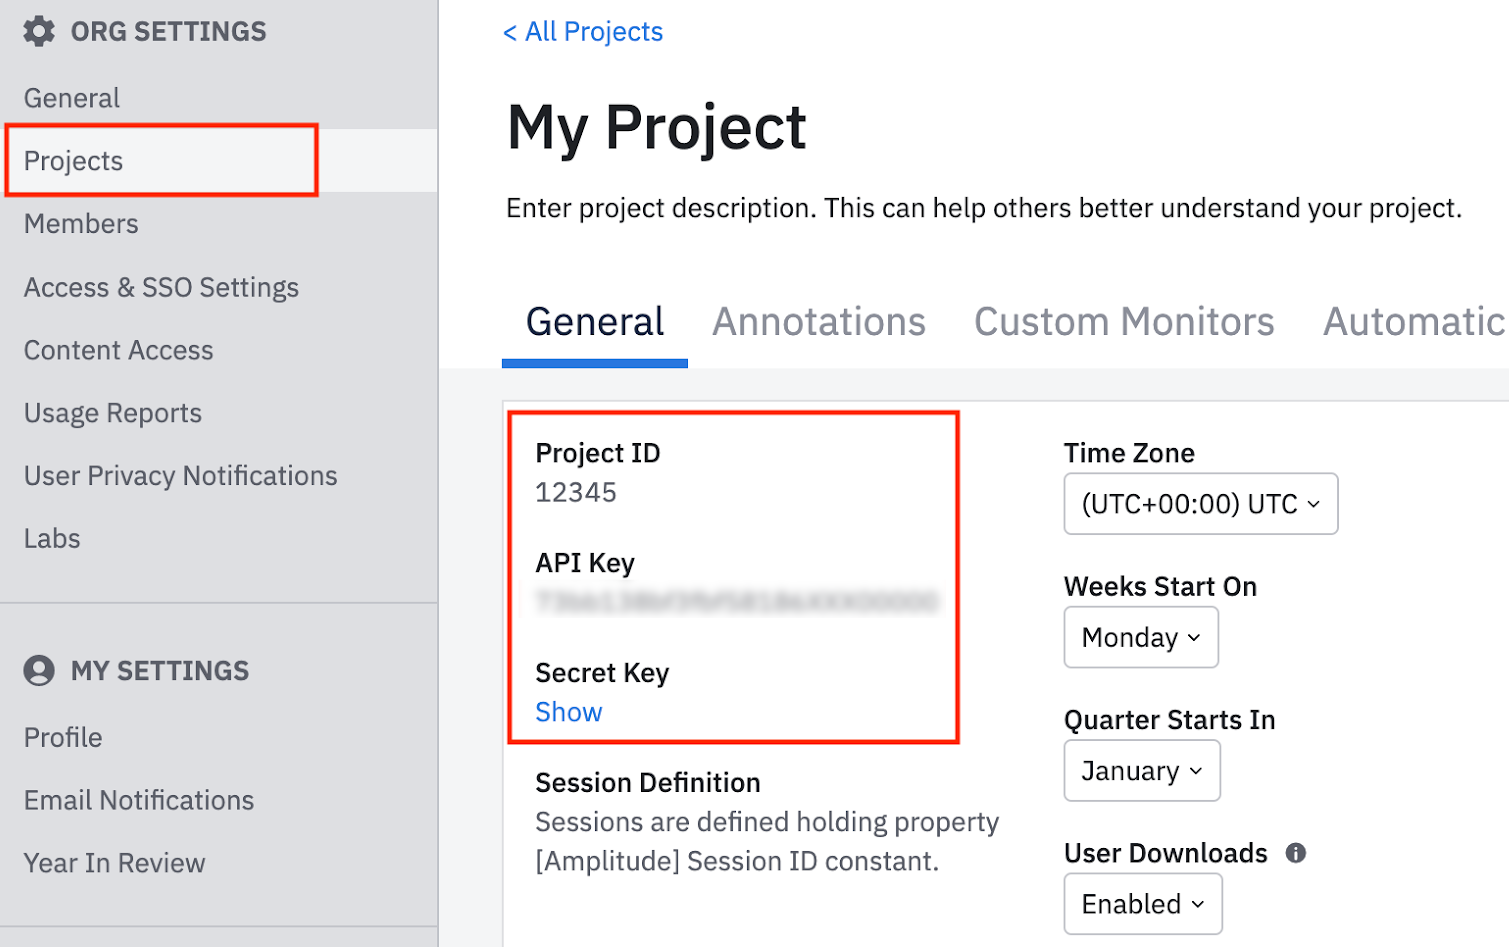
Task: Open the Time Zone dropdown
Action: click(x=1200, y=504)
